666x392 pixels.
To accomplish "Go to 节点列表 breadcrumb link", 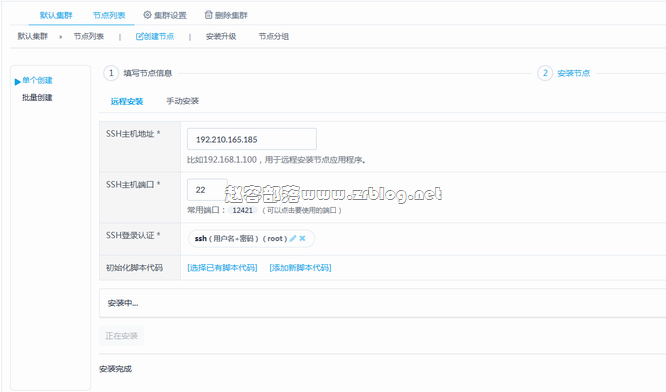I will point(89,37).
